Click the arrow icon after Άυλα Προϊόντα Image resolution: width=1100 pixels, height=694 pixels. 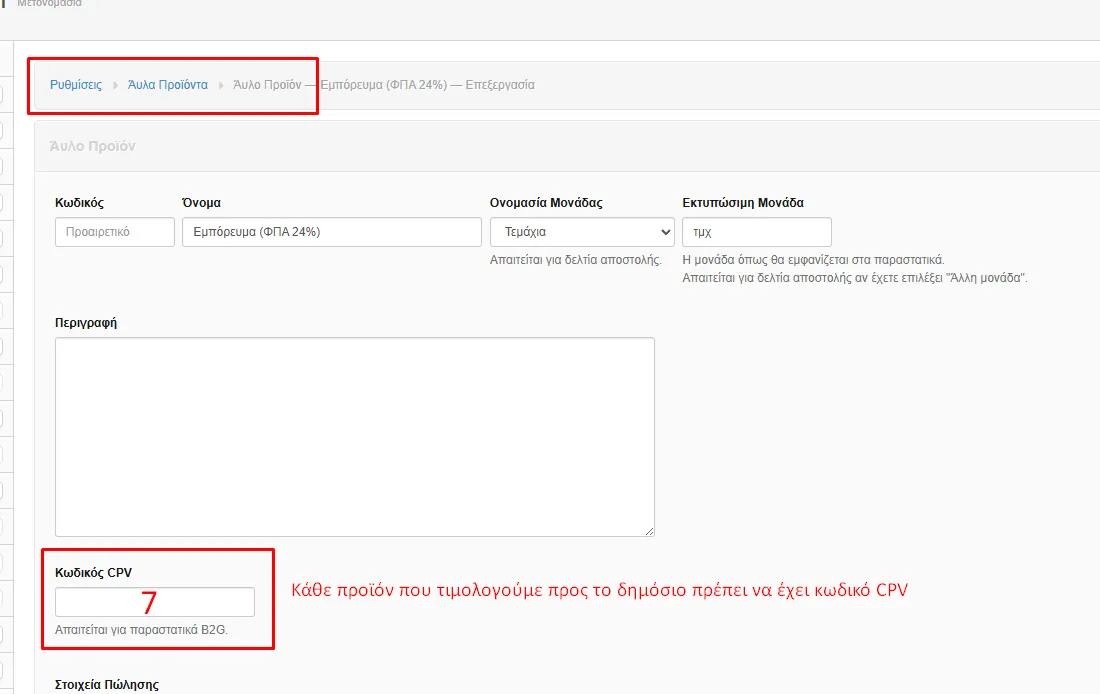[x=221, y=85]
